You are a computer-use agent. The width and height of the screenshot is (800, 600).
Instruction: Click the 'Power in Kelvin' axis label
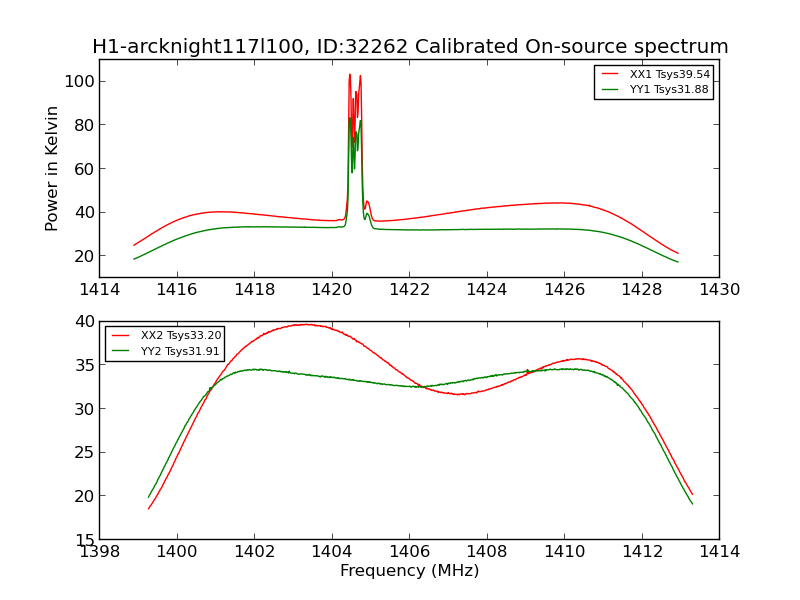click(51, 168)
